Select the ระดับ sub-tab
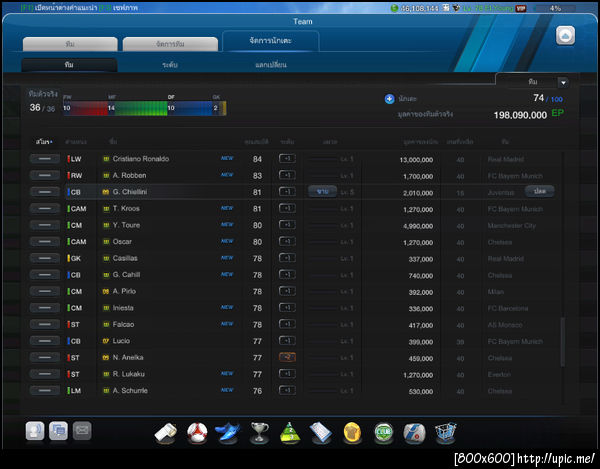Image resolution: width=600 pixels, height=469 pixels. [x=170, y=65]
